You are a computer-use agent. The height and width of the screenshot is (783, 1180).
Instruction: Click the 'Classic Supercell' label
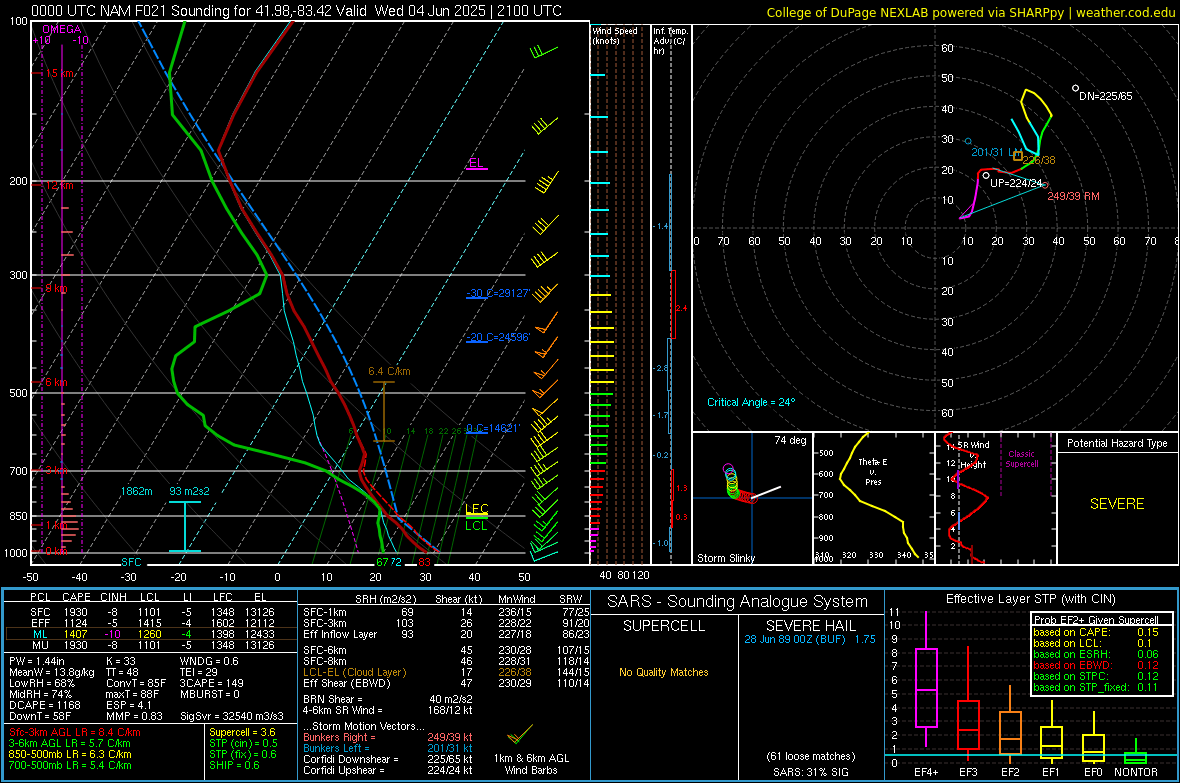(1021, 459)
